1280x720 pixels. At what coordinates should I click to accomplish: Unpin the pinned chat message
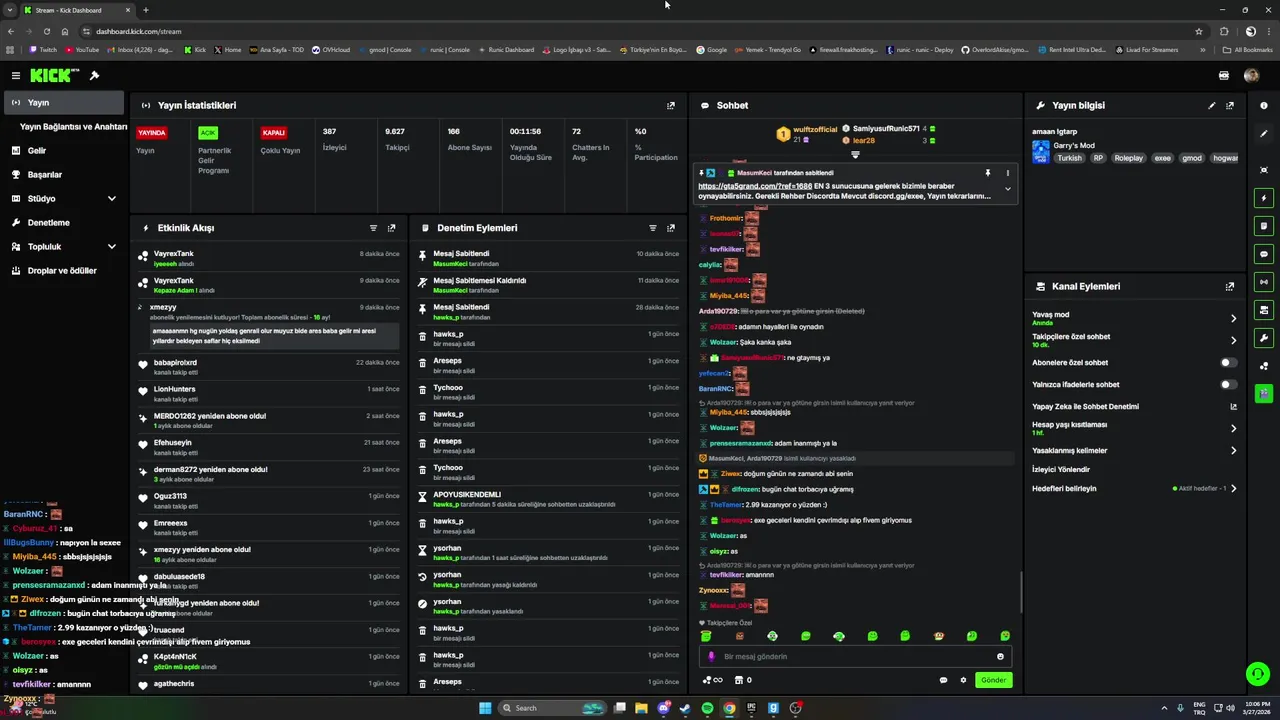pos(988,173)
